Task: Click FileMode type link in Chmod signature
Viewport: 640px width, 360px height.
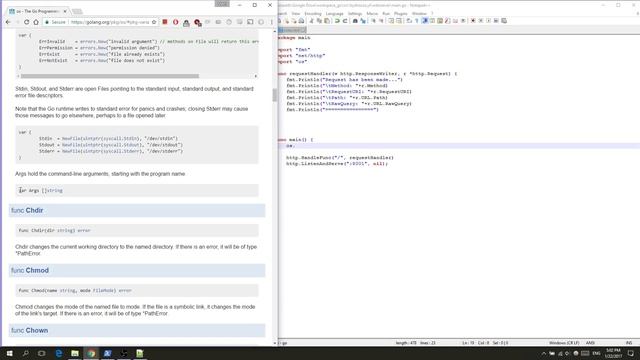Action: [x=104, y=291]
